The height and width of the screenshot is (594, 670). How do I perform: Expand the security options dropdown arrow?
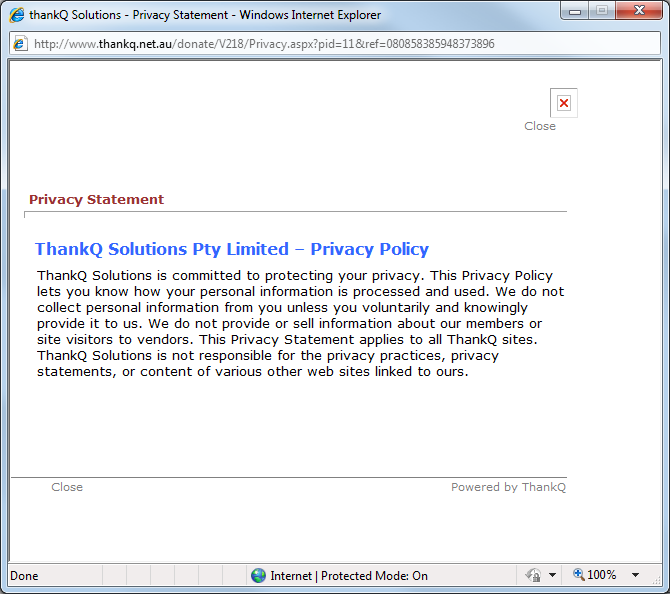552,576
